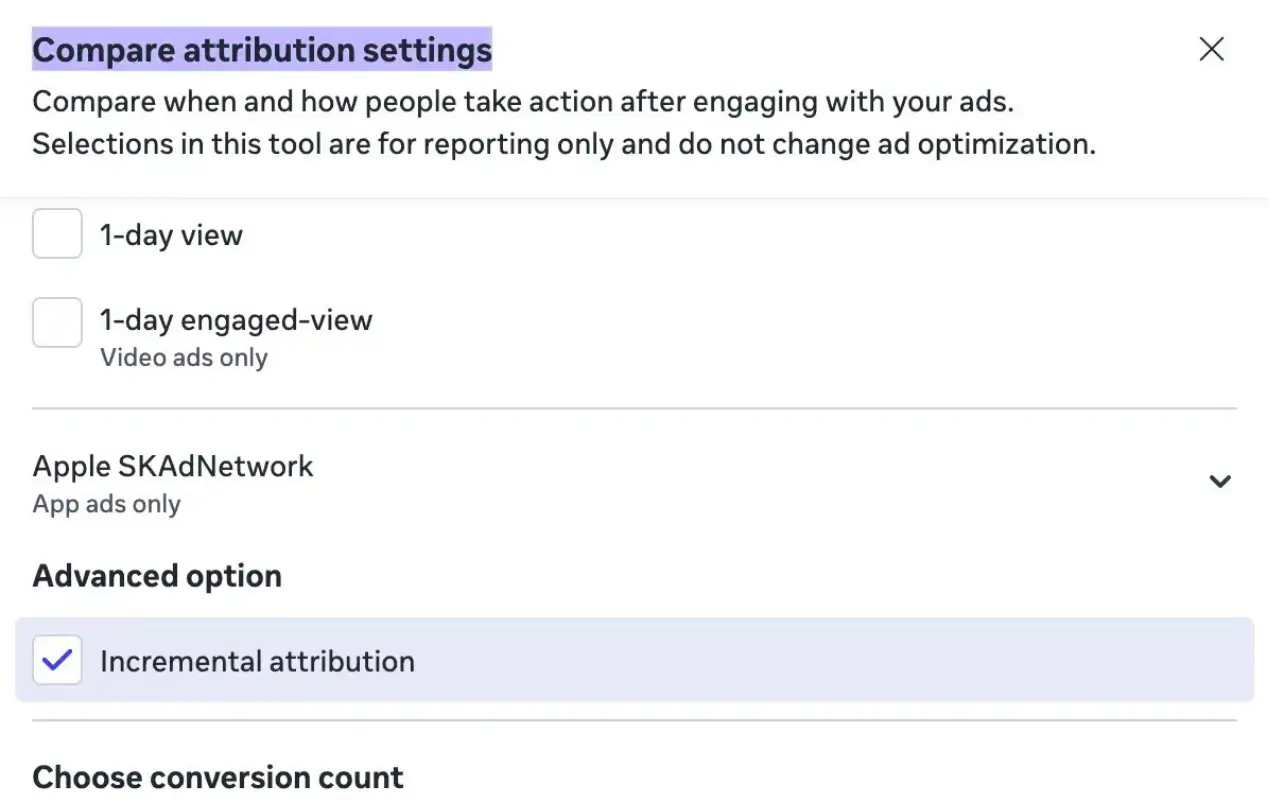This screenshot has height=800, width=1270.
Task: Enable the 1-day view checkbox
Action: point(56,233)
